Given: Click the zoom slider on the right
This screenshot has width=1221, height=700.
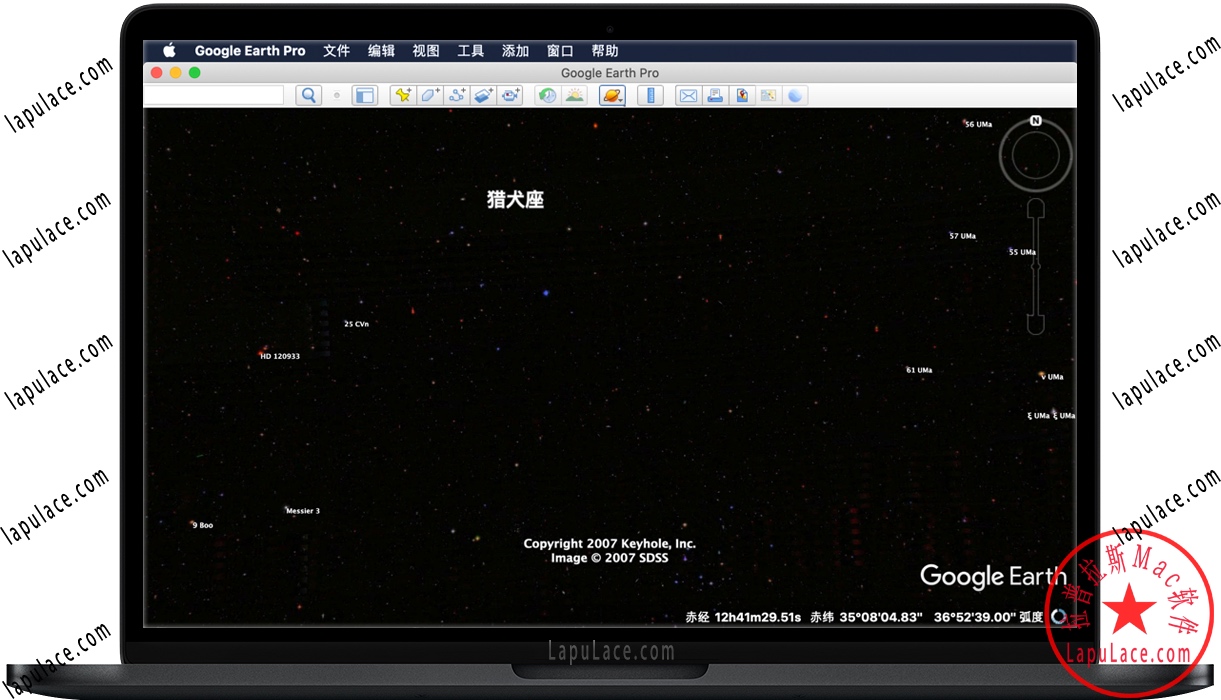Looking at the screenshot, I should coord(1036,266).
